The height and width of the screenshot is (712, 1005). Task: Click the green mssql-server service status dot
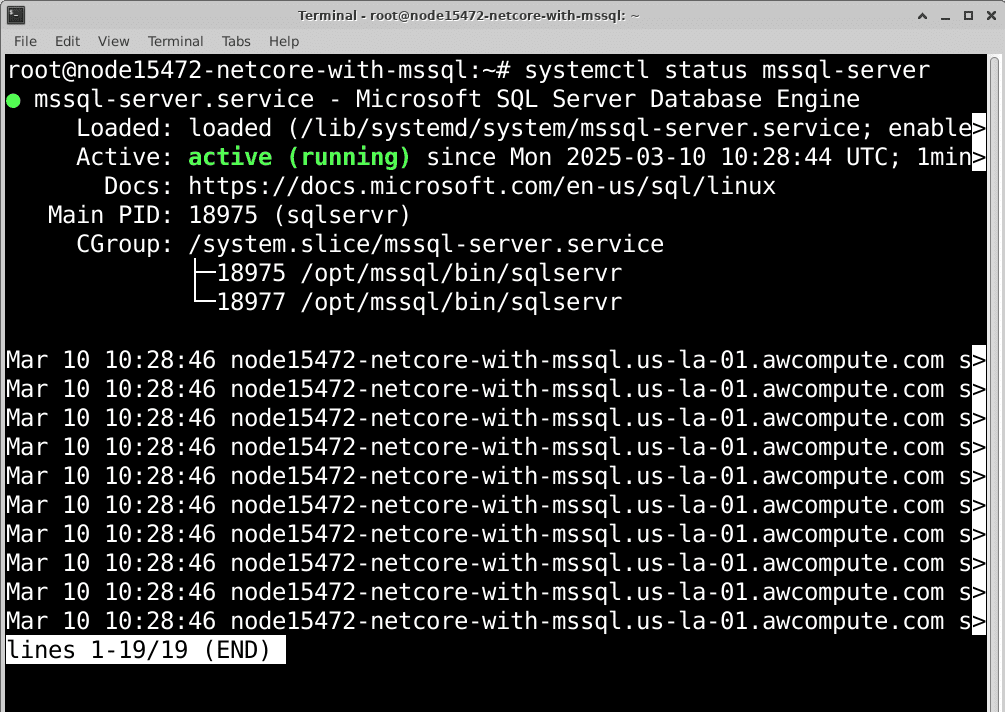14,99
